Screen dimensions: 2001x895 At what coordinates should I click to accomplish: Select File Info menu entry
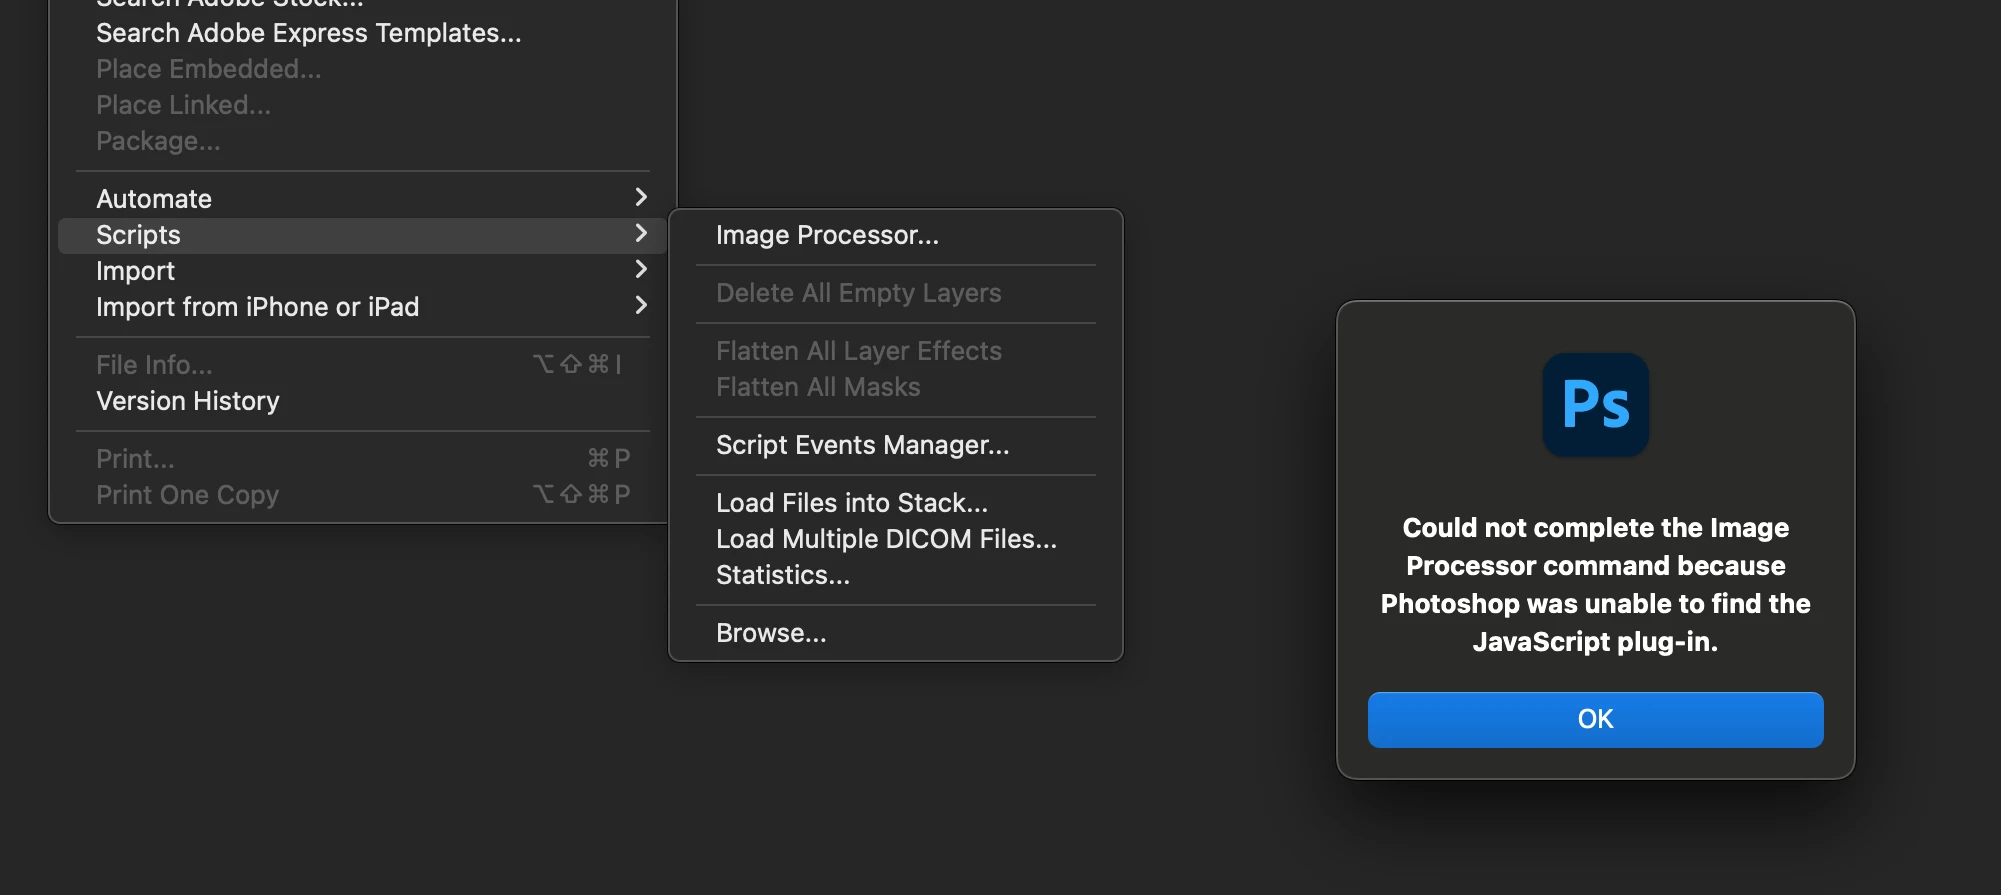click(x=362, y=365)
